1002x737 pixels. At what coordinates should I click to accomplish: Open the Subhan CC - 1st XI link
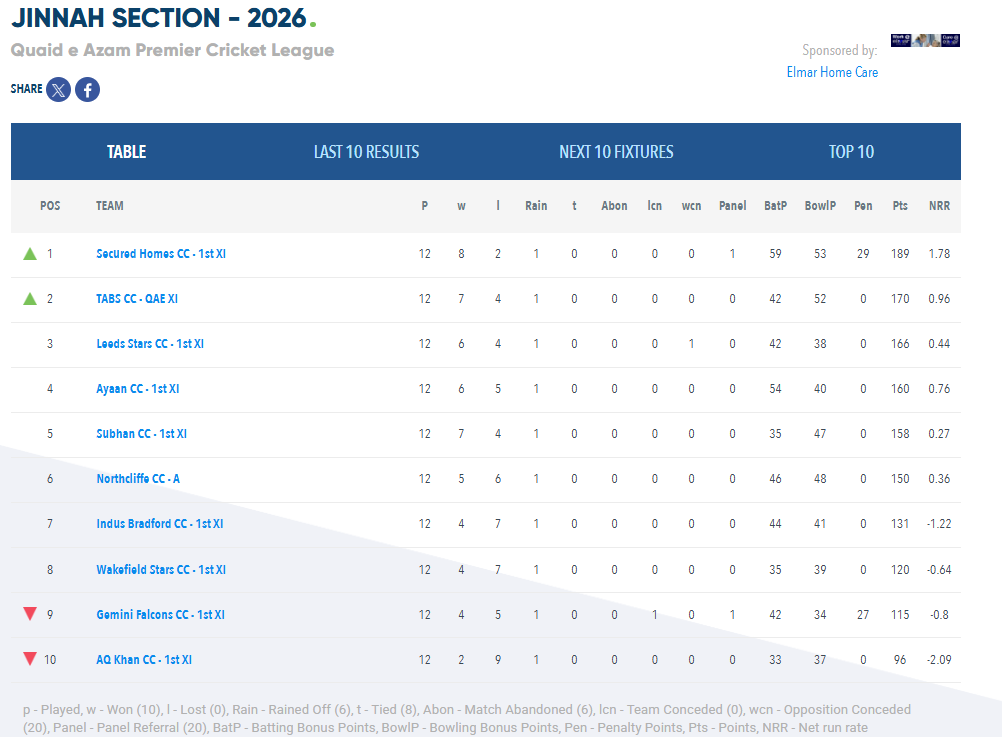coord(141,433)
